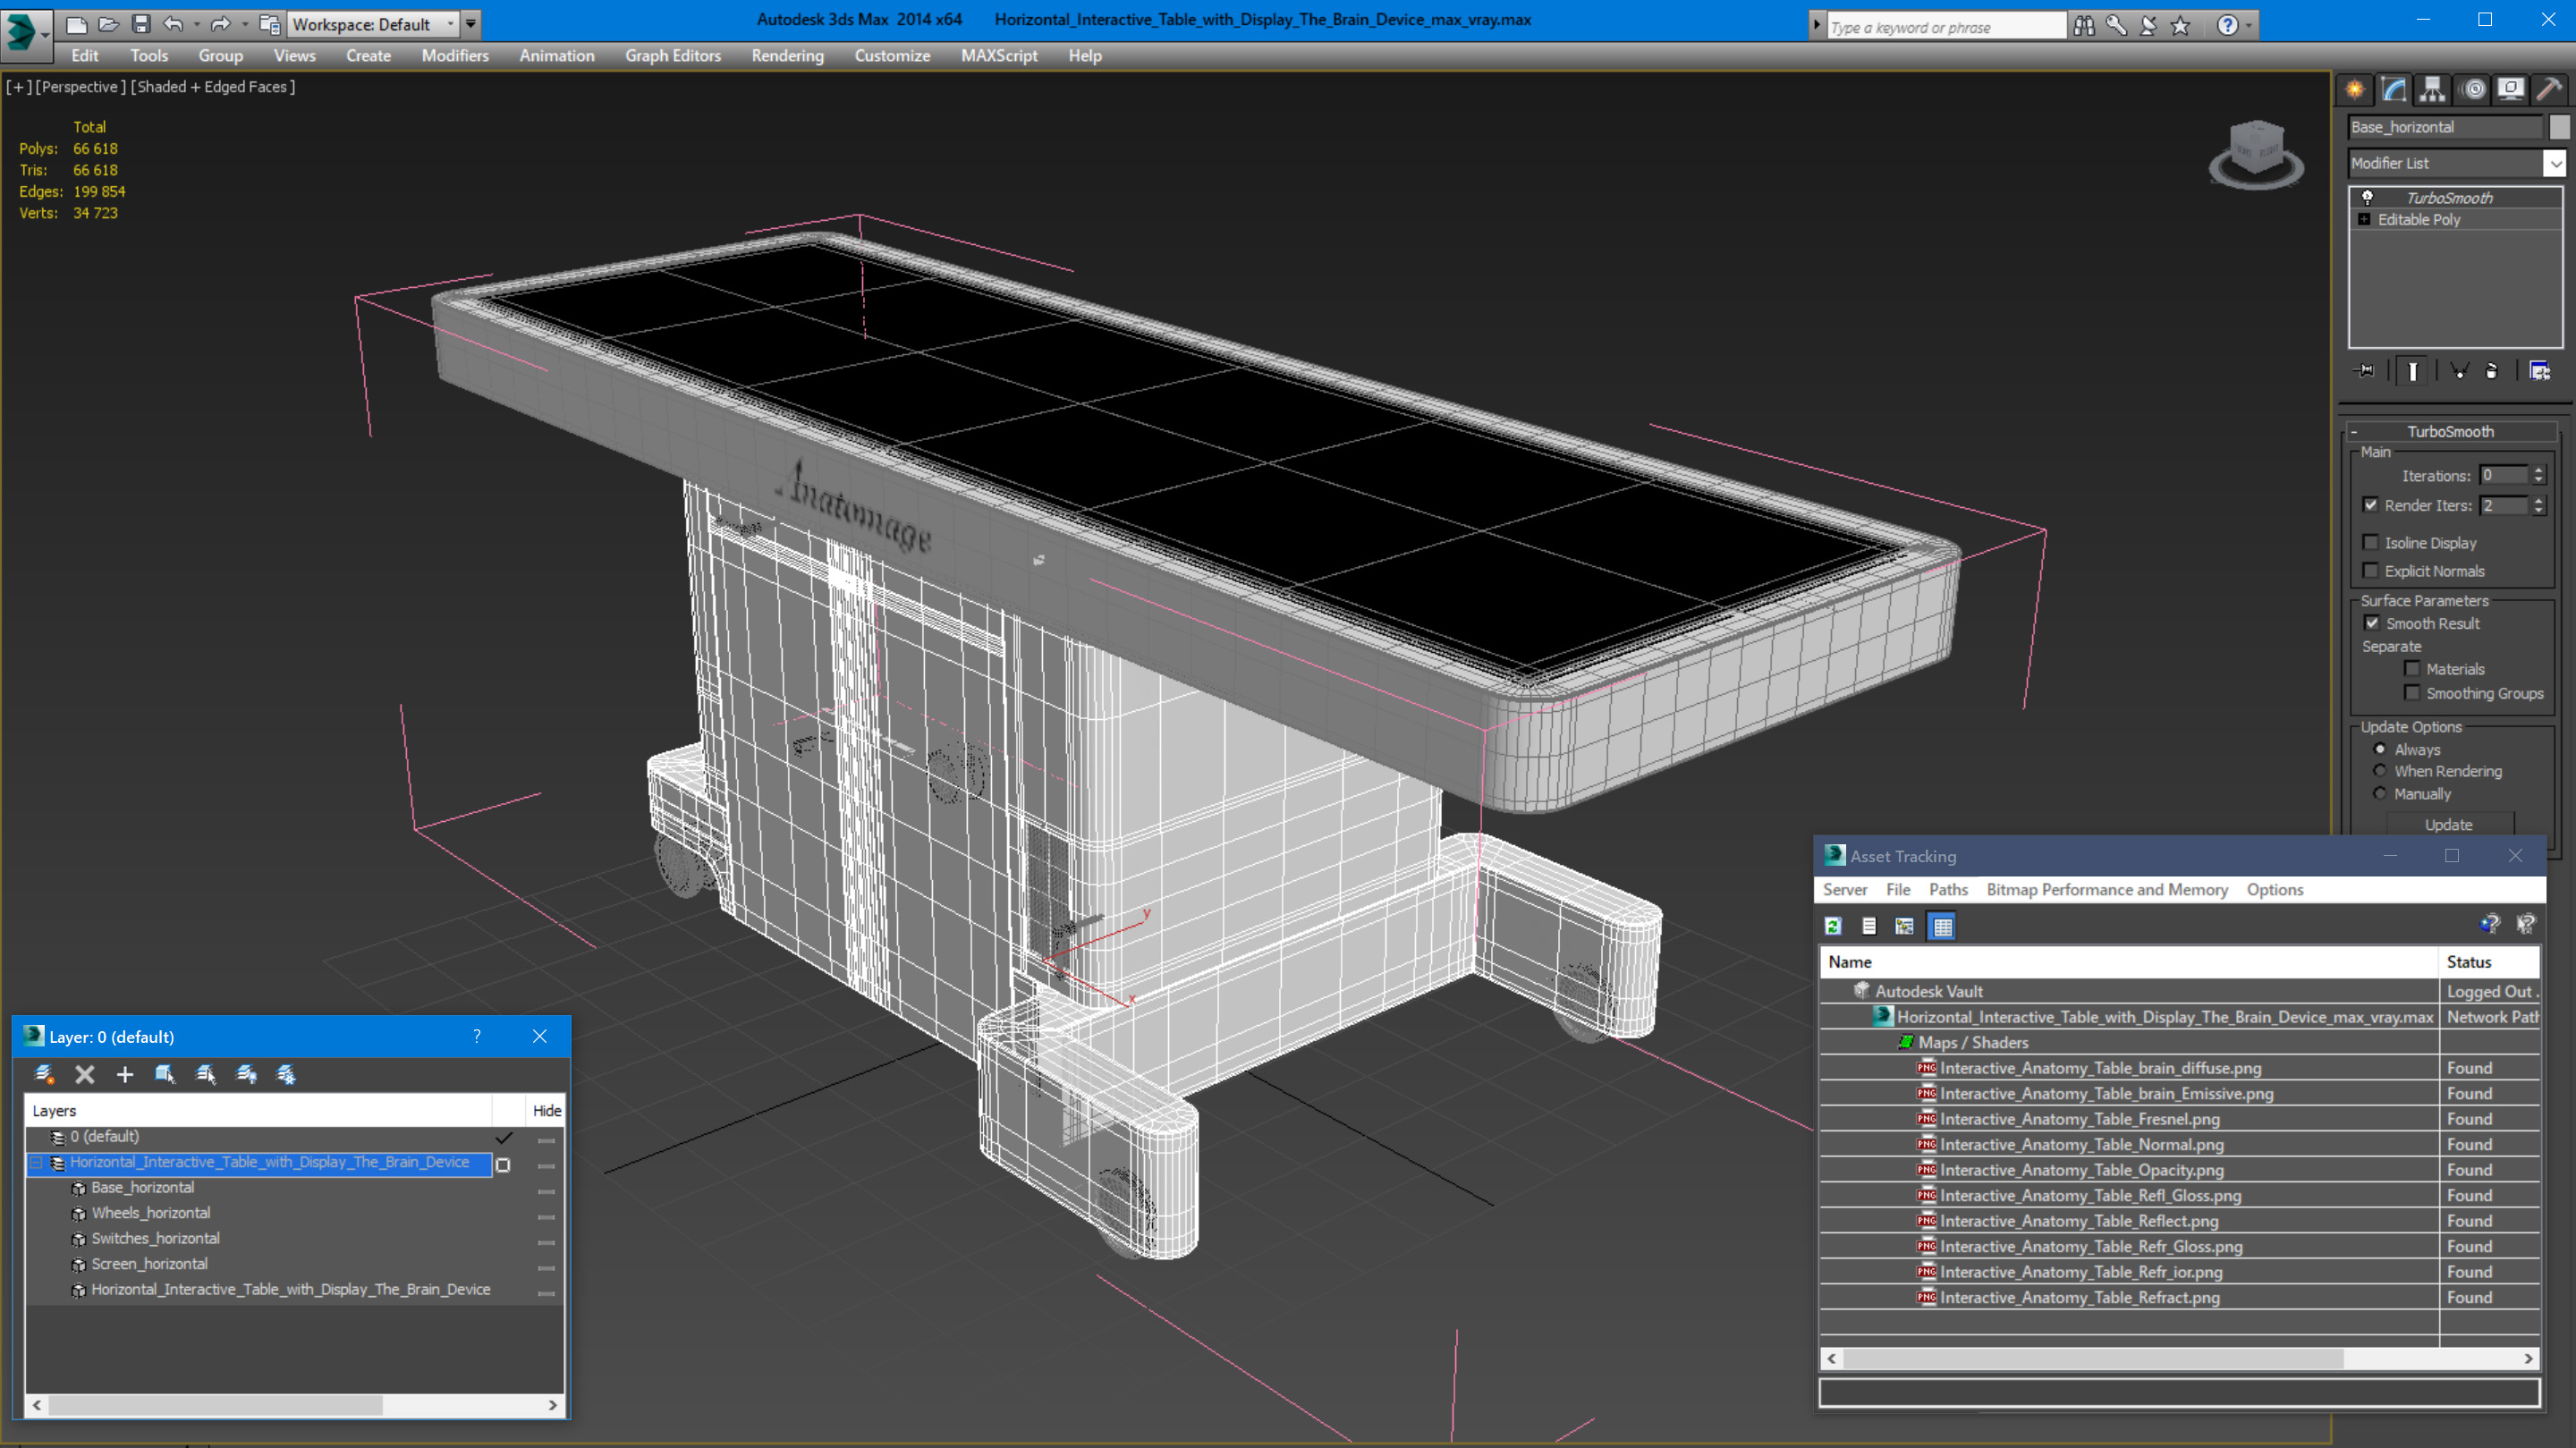The image size is (2576, 1448).
Task: Pin the modifier stack
Action: pos(2365,371)
